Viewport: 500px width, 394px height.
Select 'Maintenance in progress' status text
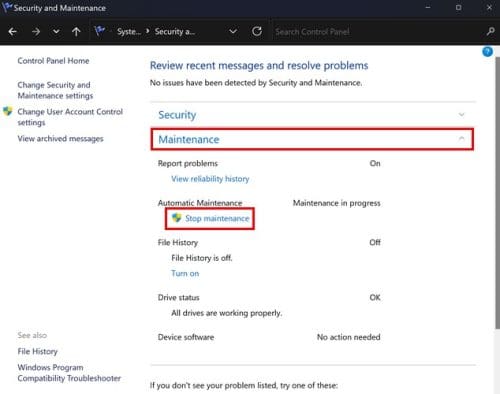[x=336, y=203]
